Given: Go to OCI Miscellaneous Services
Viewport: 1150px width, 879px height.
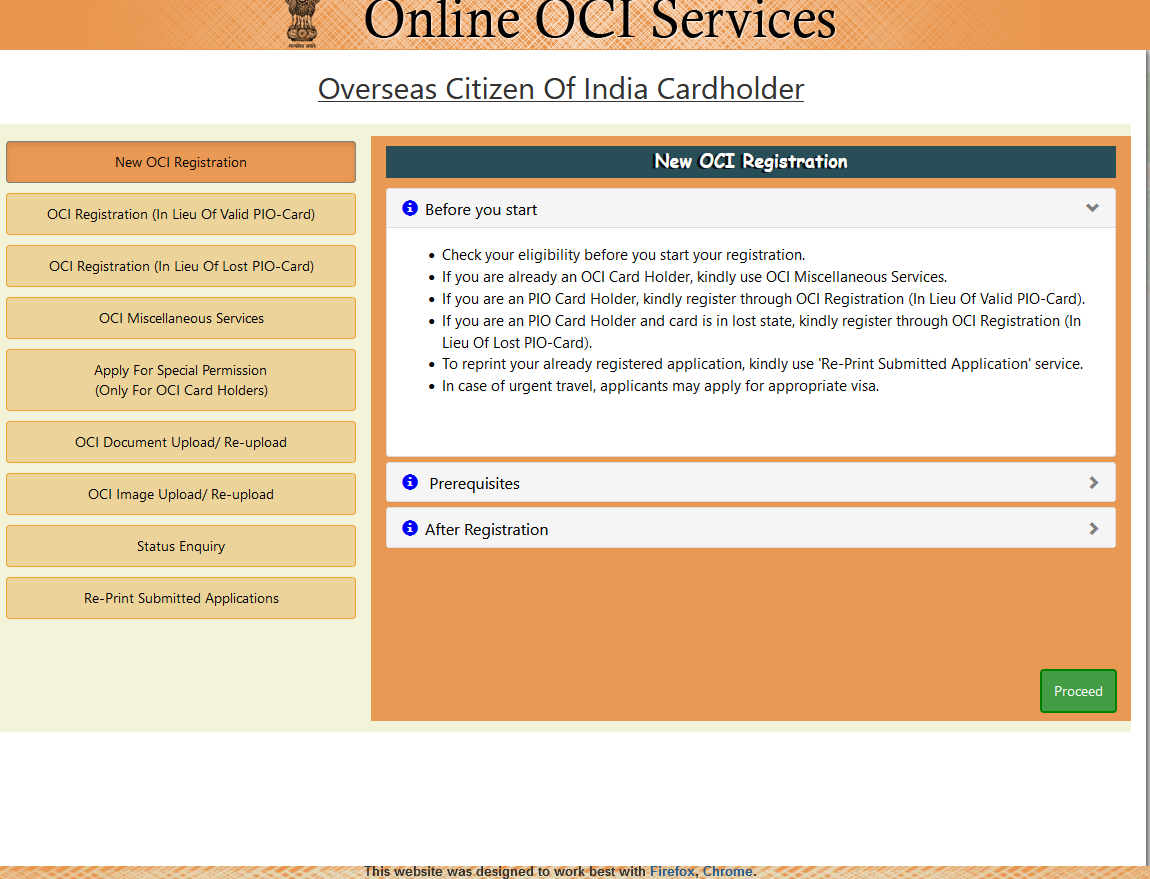Looking at the screenshot, I should (x=180, y=318).
